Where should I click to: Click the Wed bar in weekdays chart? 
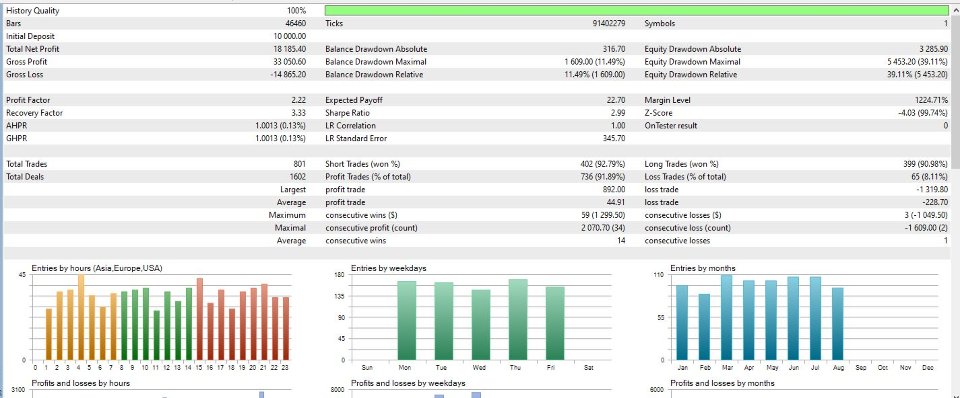tap(481, 325)
